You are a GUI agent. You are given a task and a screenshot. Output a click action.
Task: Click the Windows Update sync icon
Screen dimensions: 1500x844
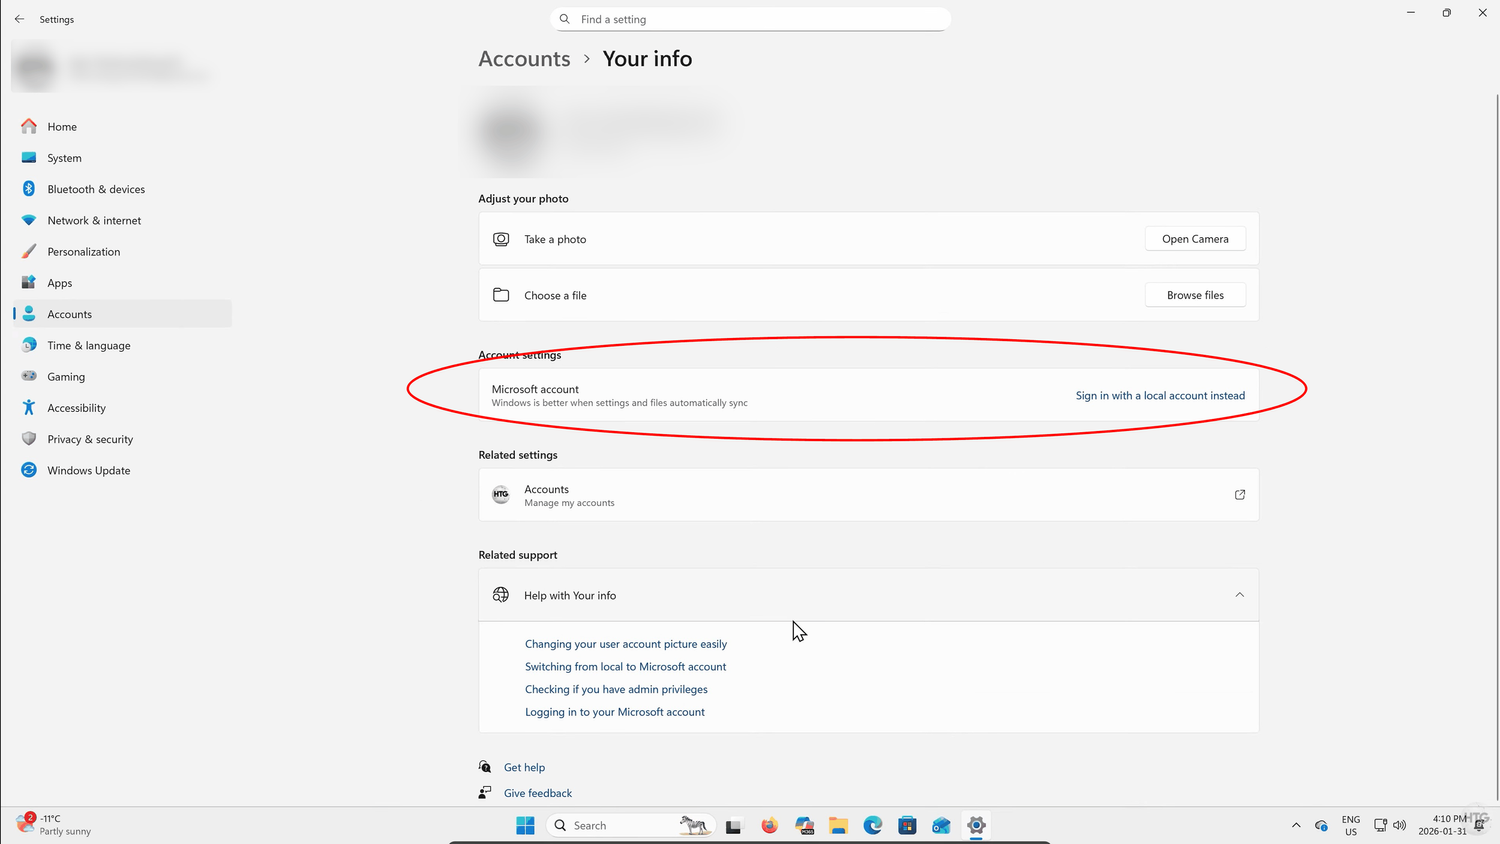point(29,470)
